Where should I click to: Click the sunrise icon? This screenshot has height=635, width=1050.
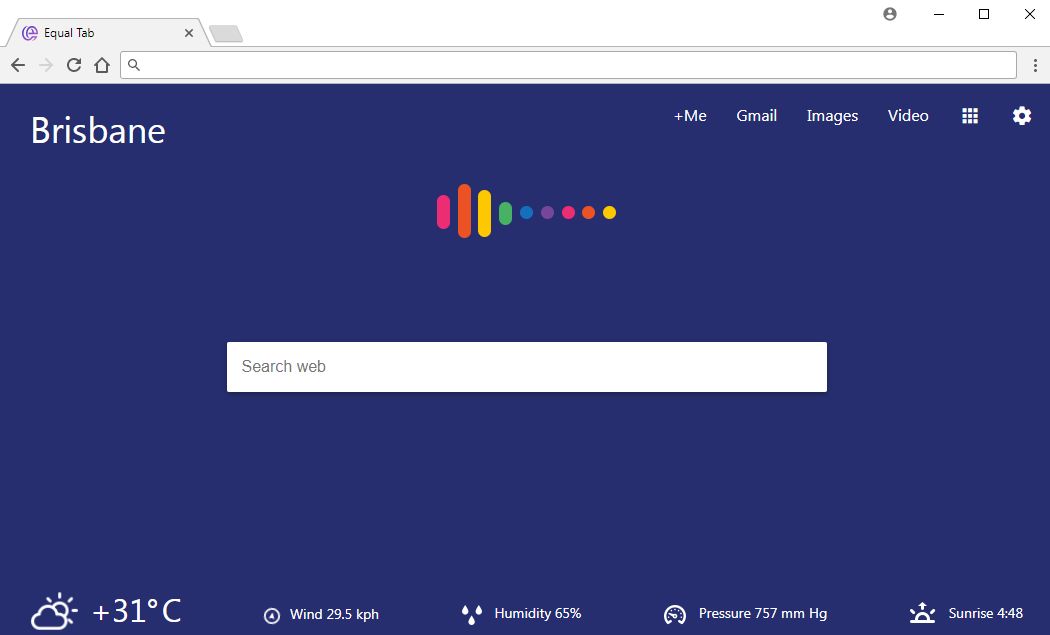click(x=922, y=613)
